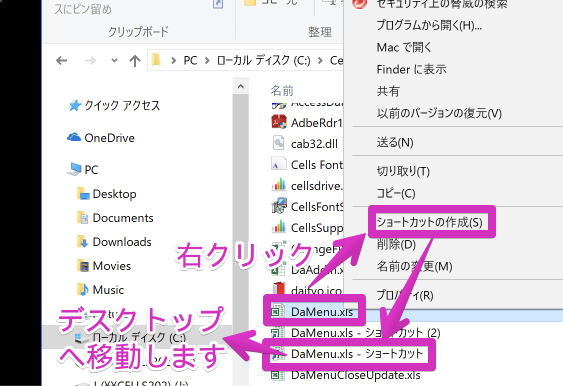Select PC in the navigation tree
The image size is (563, 386).
point(91,169)
